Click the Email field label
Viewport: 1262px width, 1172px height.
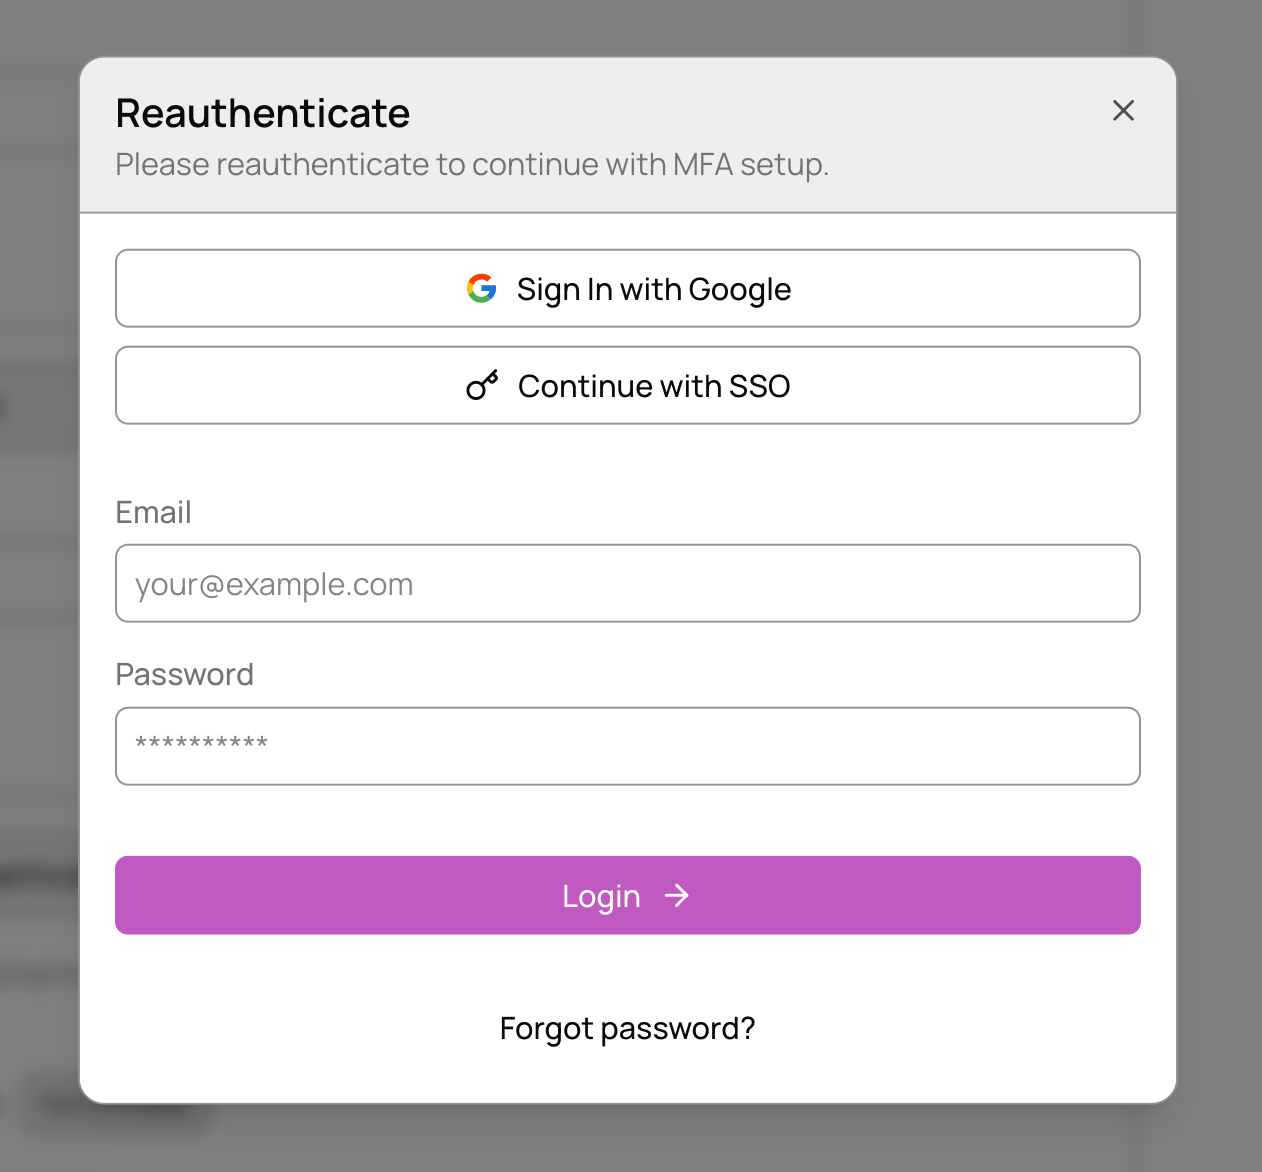[153, 512]
